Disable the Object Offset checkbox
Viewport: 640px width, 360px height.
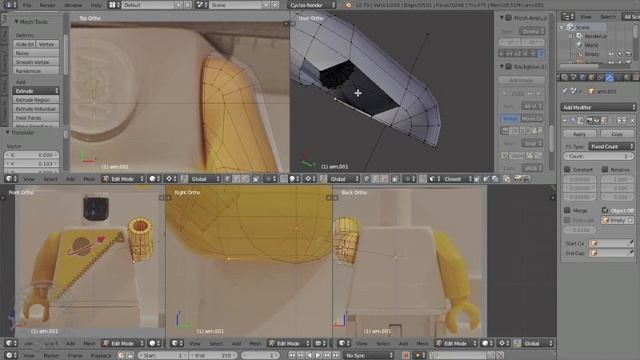605,210
